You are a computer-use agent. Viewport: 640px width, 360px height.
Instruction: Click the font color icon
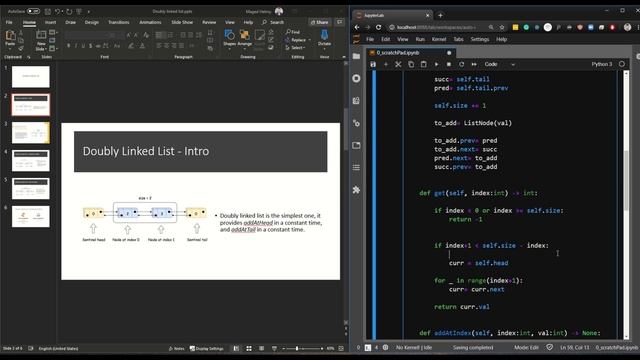click(x=142, y=46)
